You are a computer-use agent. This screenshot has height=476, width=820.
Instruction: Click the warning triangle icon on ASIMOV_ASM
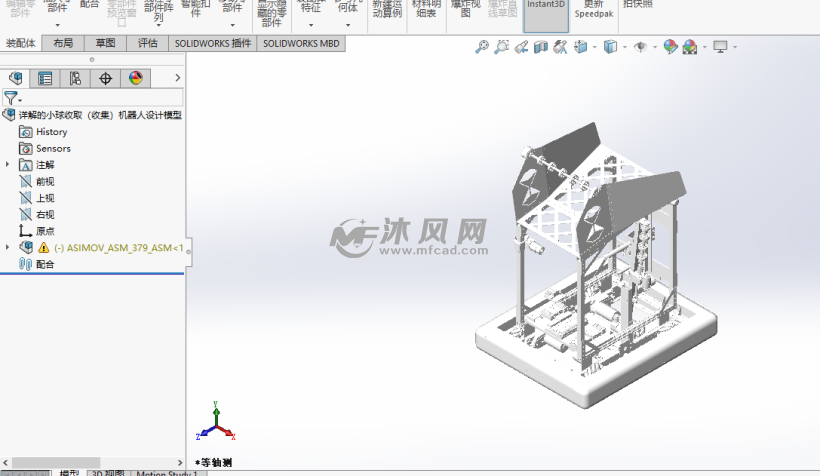pos(43,248)
